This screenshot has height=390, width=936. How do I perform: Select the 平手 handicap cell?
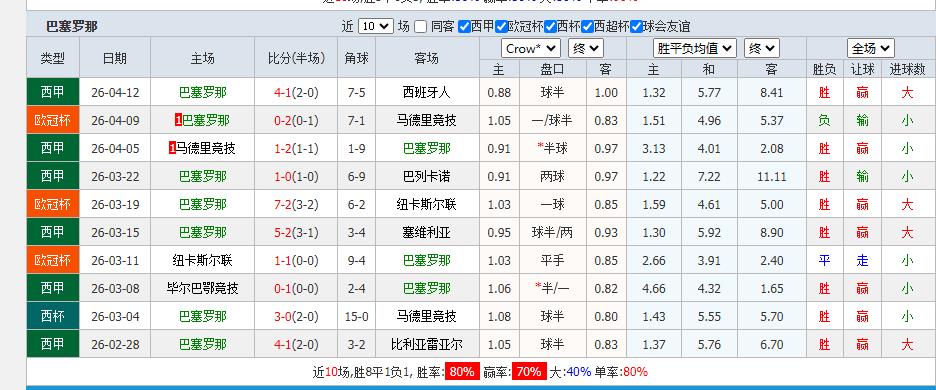(552, 260)
